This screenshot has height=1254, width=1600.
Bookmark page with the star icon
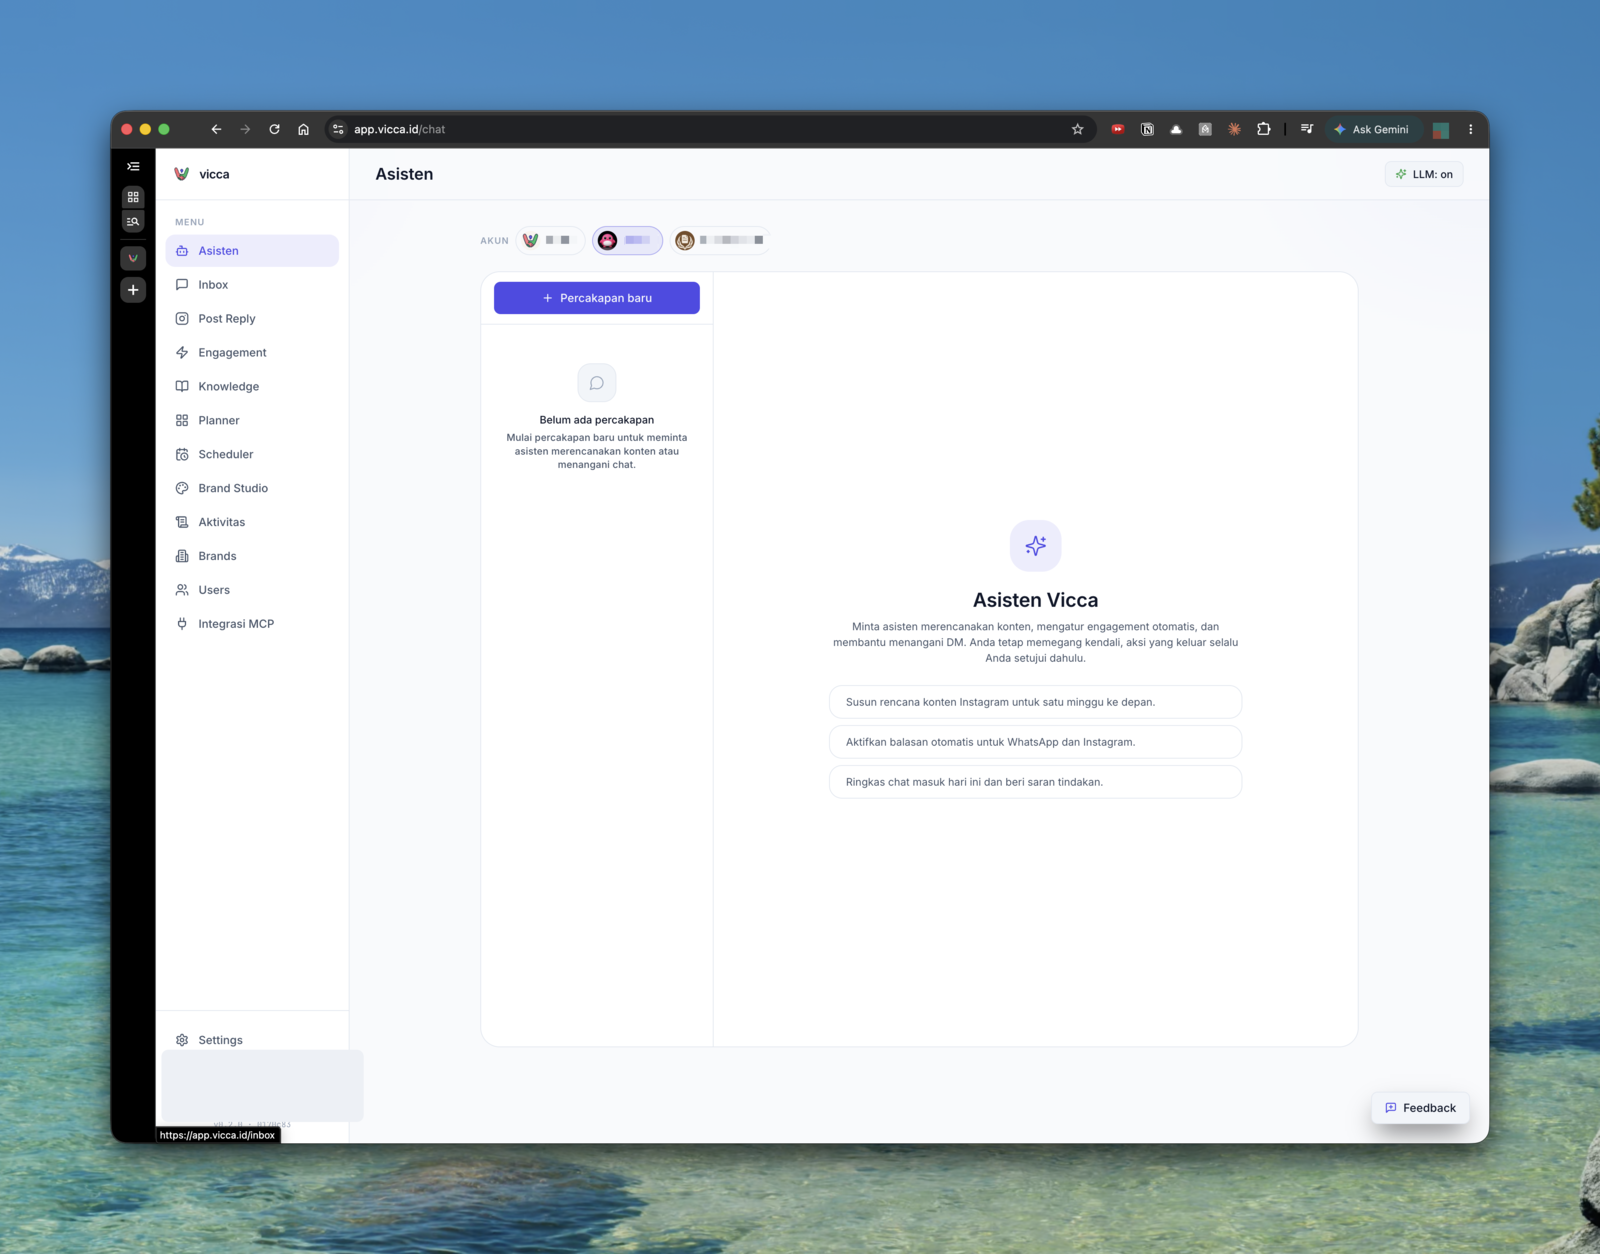1077,129
